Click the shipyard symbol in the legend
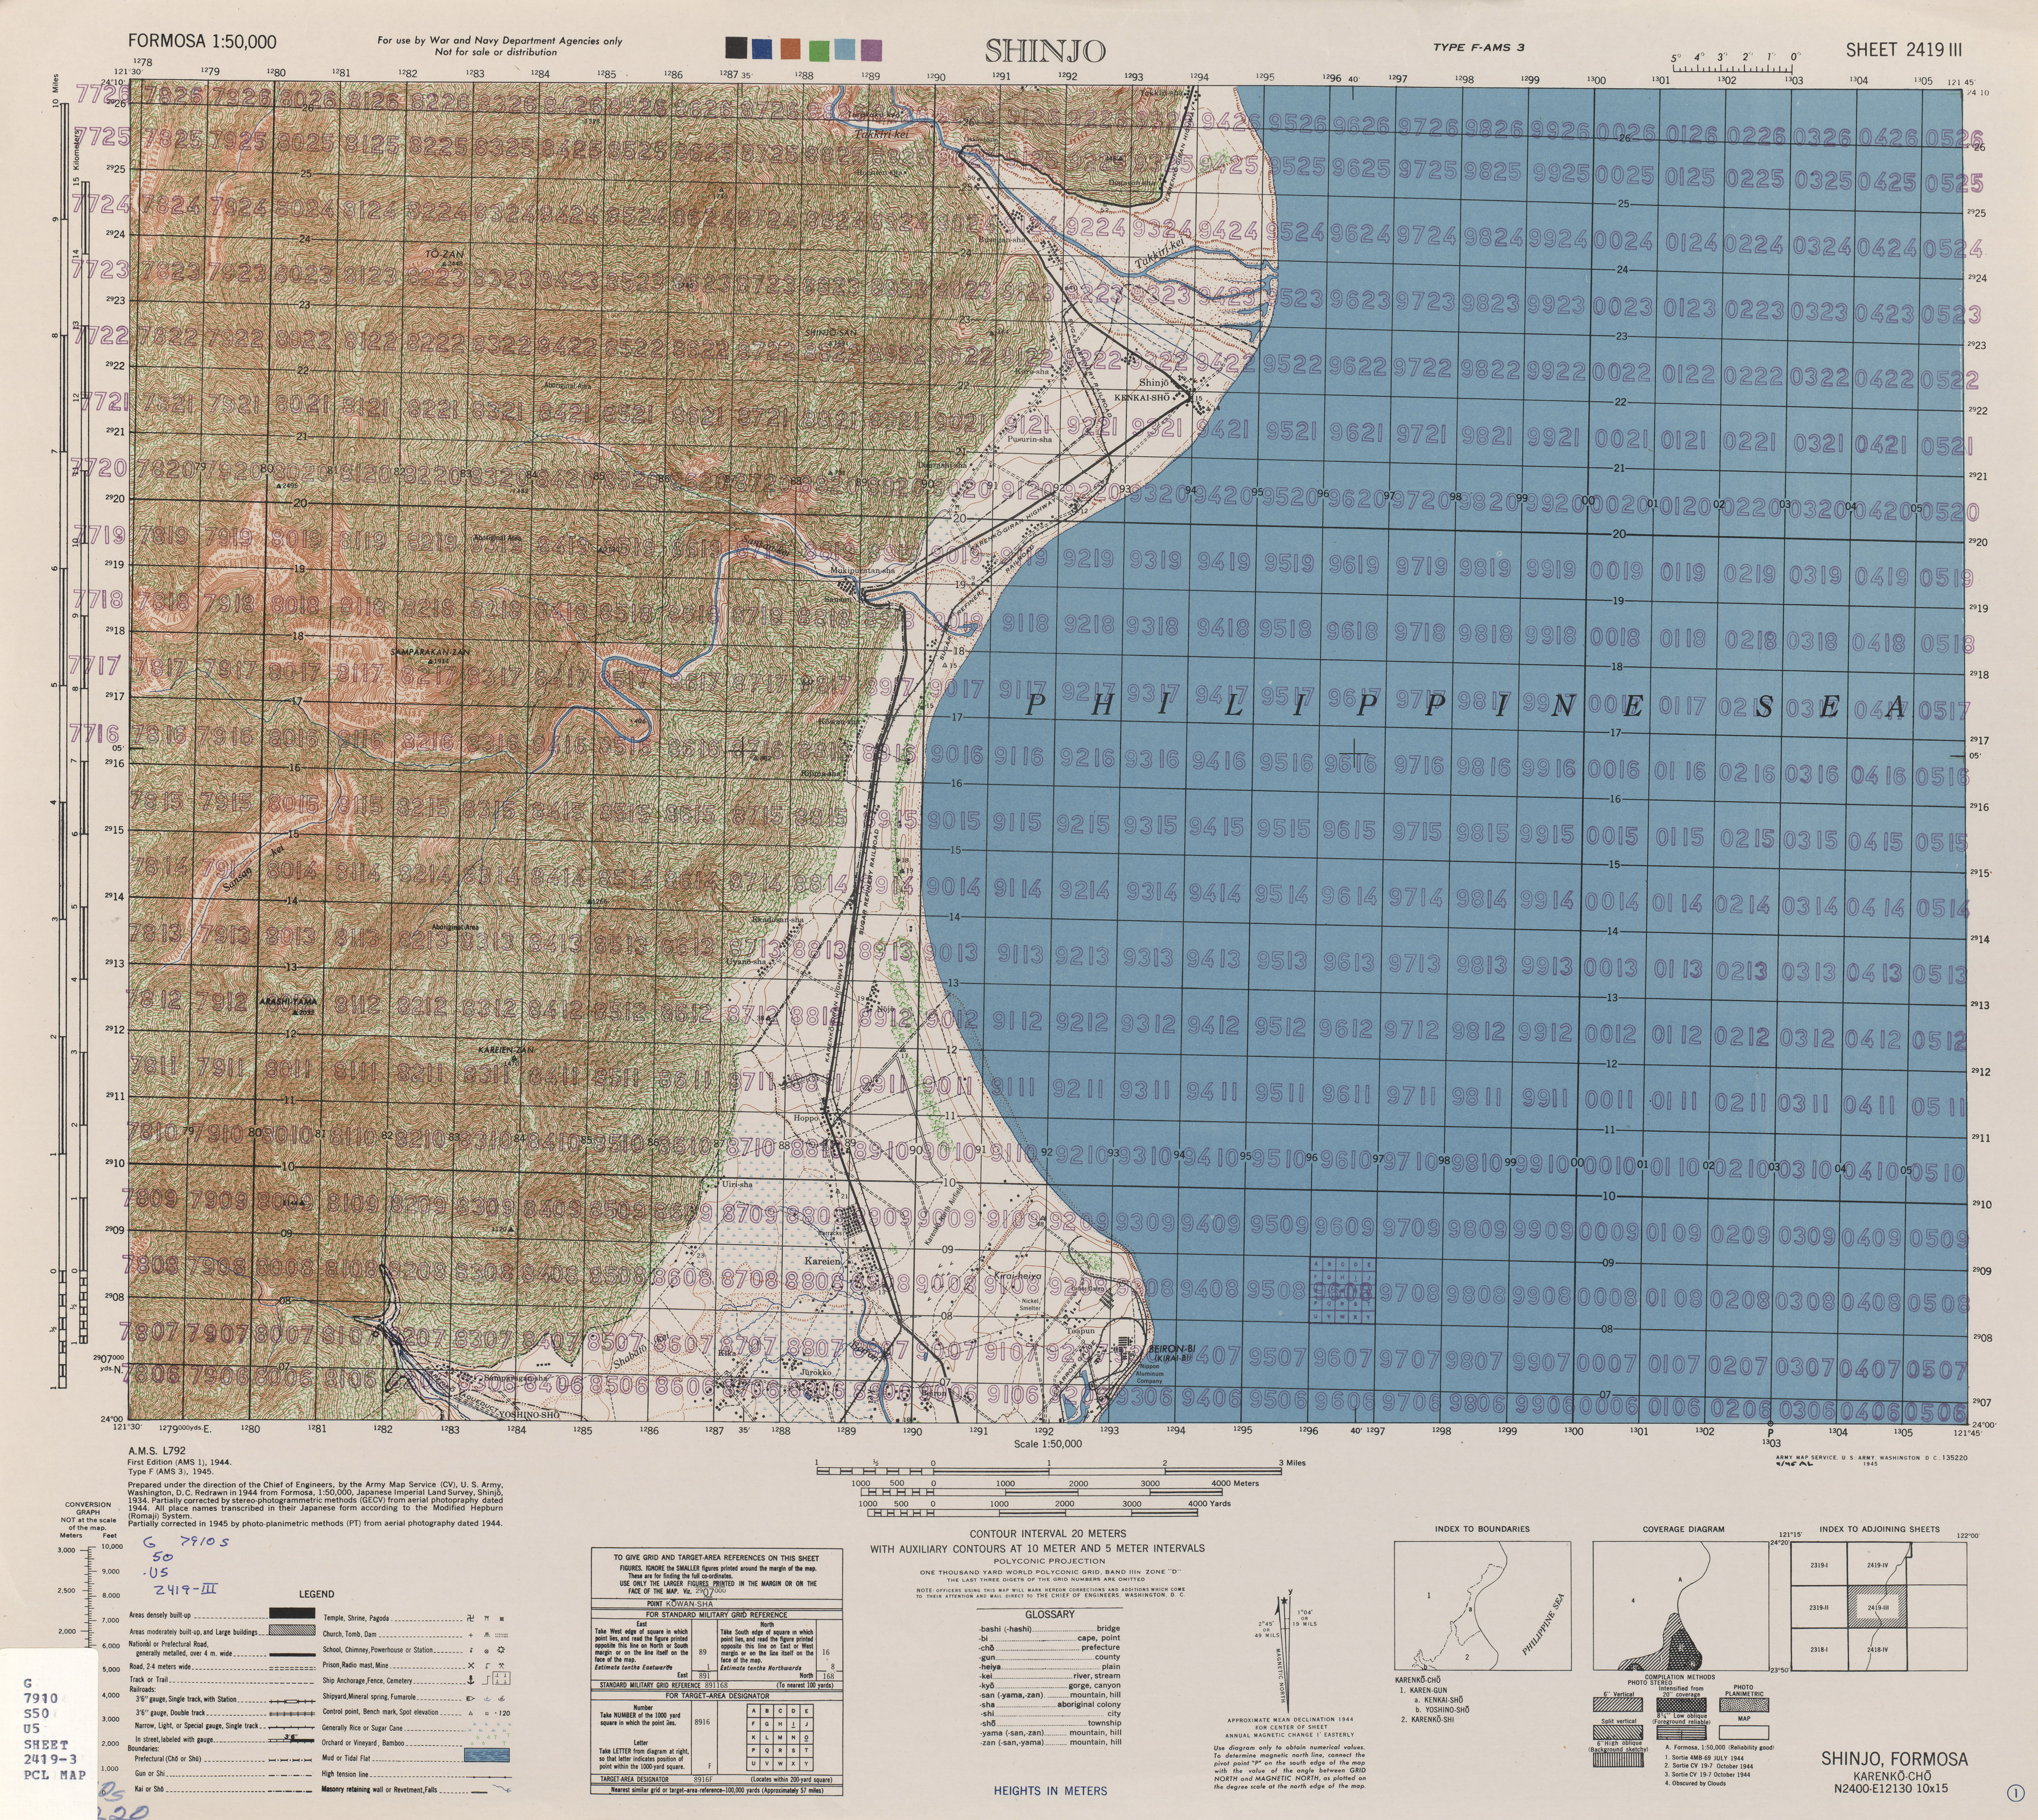Viewport: 2038px width, 1820px height. [471, 1698]
